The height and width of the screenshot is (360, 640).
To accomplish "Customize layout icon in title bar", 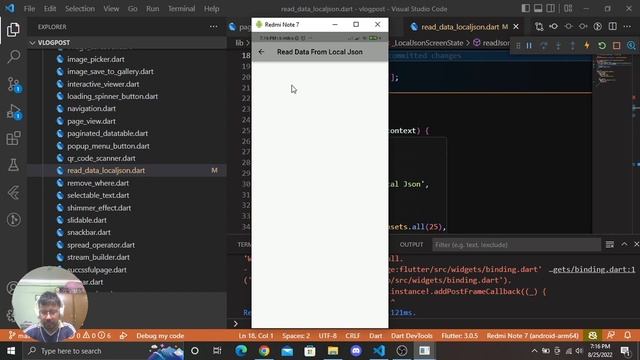I will (568, 9).
